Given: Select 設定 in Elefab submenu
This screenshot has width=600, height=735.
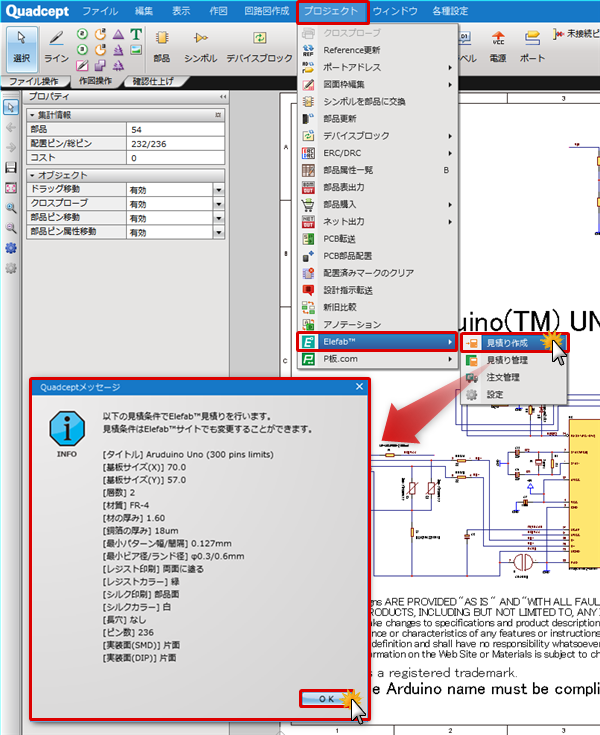Looking at the screenshot, I should point(514,395).
